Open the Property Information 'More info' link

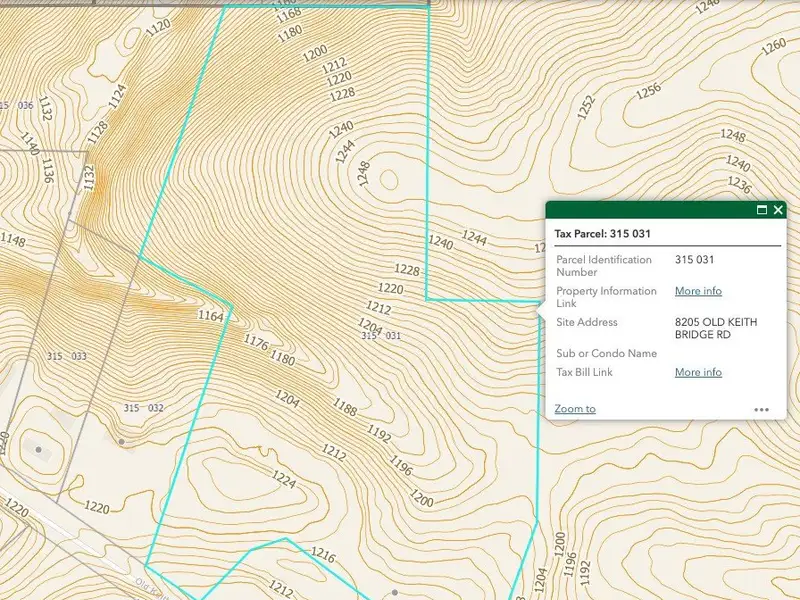(698, 291)
